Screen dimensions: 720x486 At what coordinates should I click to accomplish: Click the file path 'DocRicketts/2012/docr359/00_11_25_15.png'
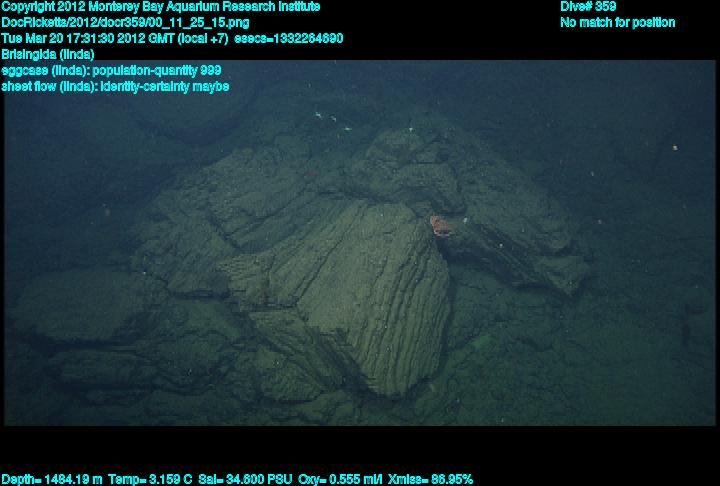pyautogui.click(x=125, y=23)
